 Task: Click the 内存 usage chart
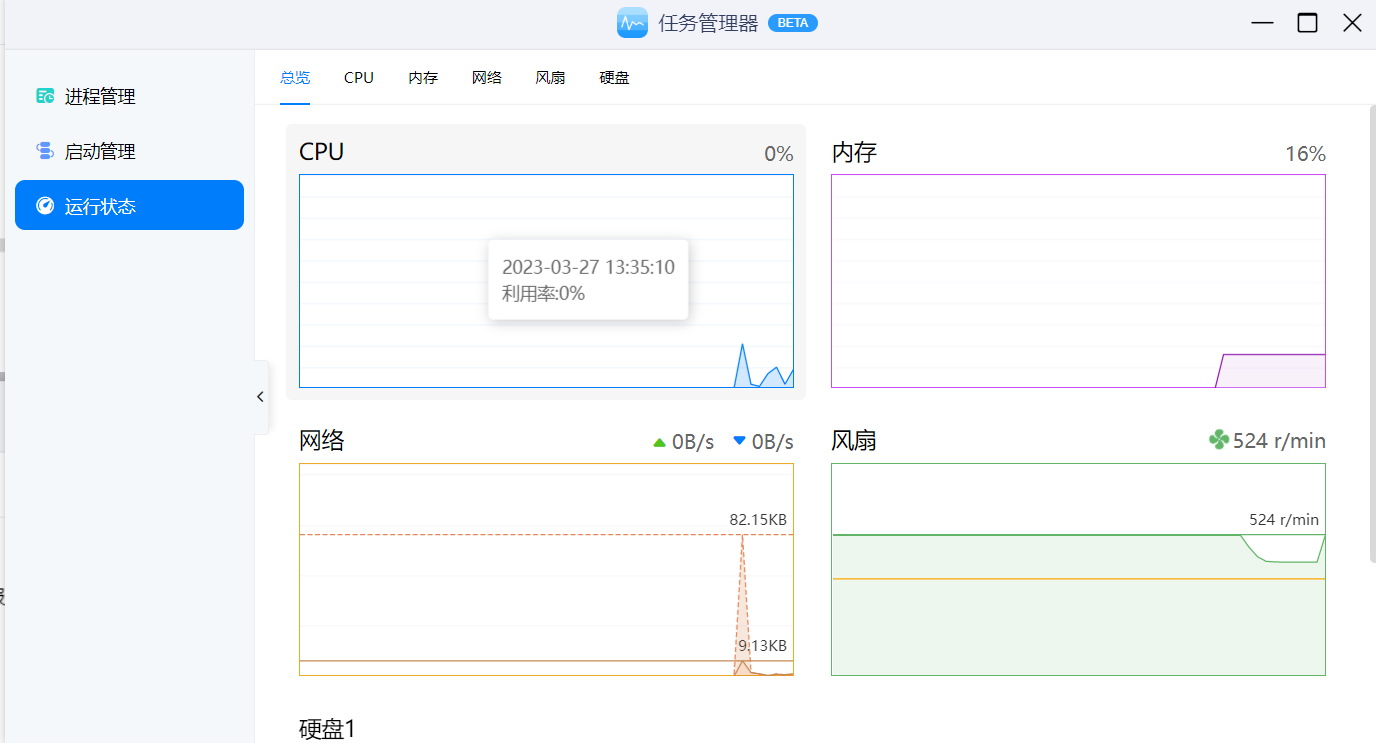coord(1078,281)
